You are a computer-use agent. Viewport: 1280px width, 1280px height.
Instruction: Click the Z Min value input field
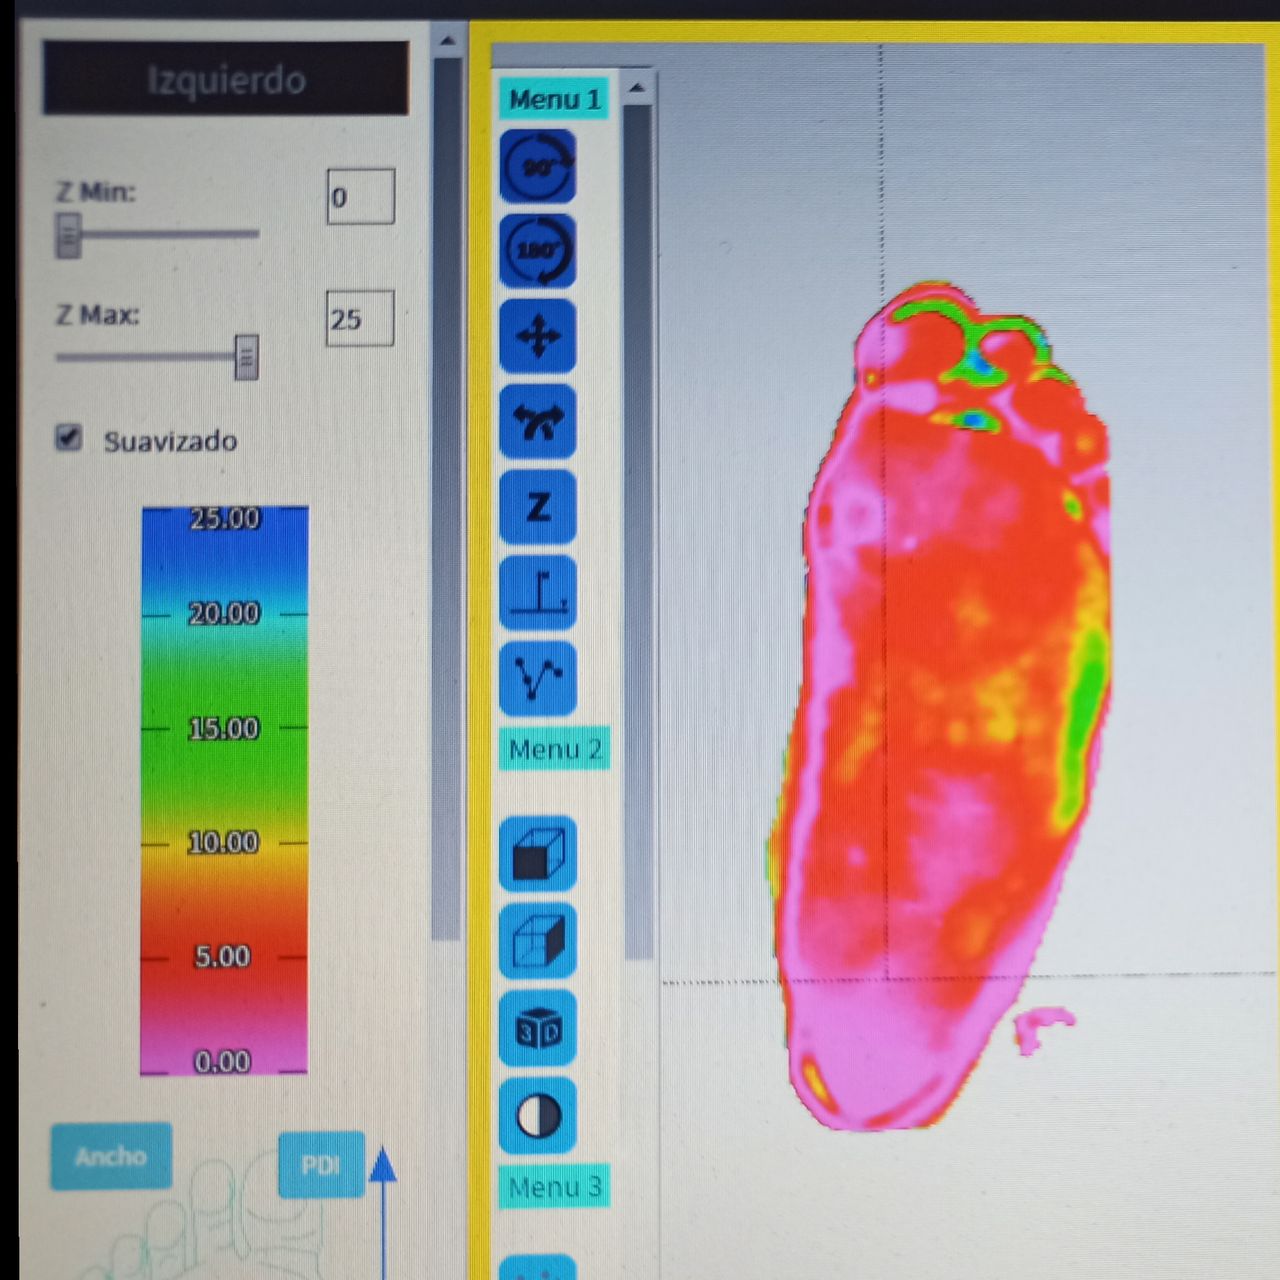pos(360,197)
